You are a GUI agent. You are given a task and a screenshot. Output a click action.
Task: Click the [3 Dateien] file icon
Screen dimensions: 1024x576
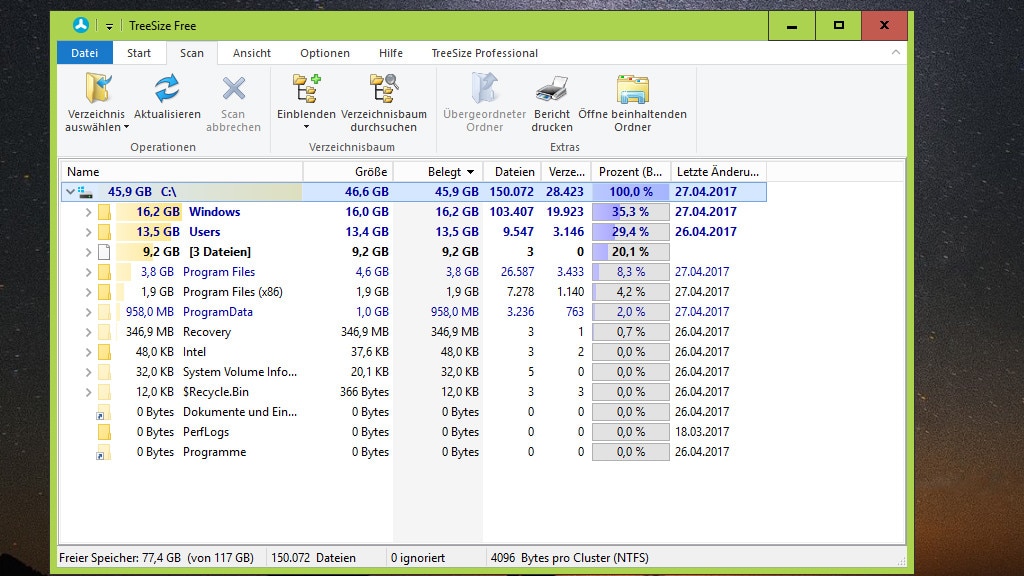click(104, 252)
